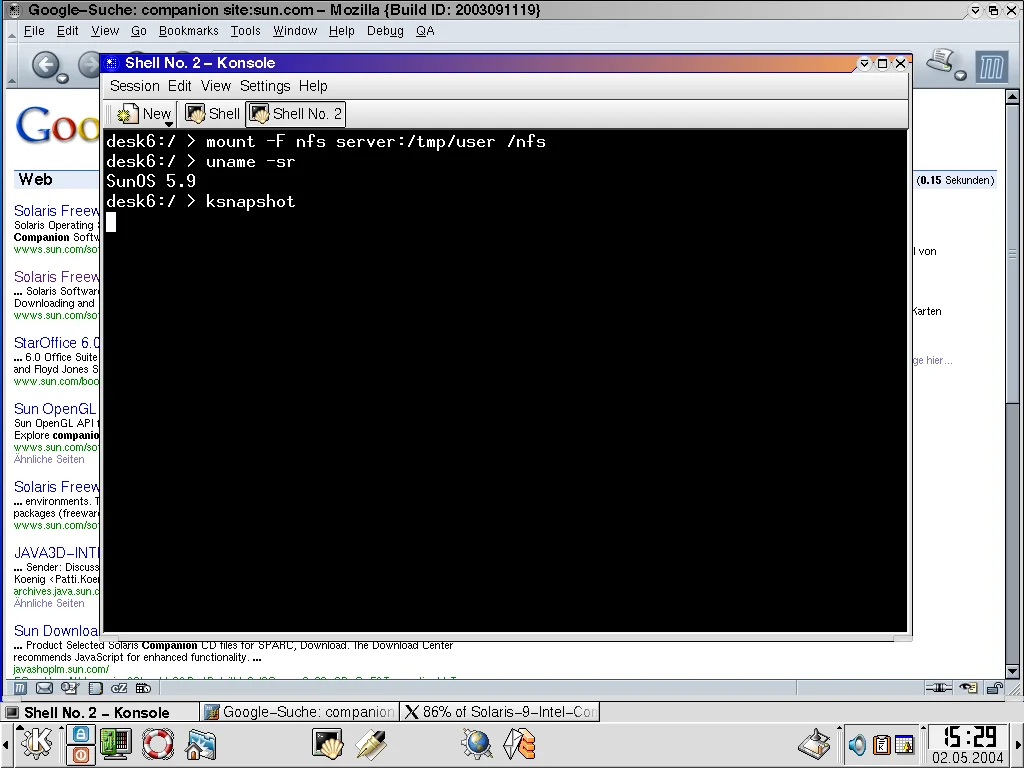Viewport: 1024px width, 768px height.
Task: Open the Sun Download search result link
Action: tap(56, 631)
